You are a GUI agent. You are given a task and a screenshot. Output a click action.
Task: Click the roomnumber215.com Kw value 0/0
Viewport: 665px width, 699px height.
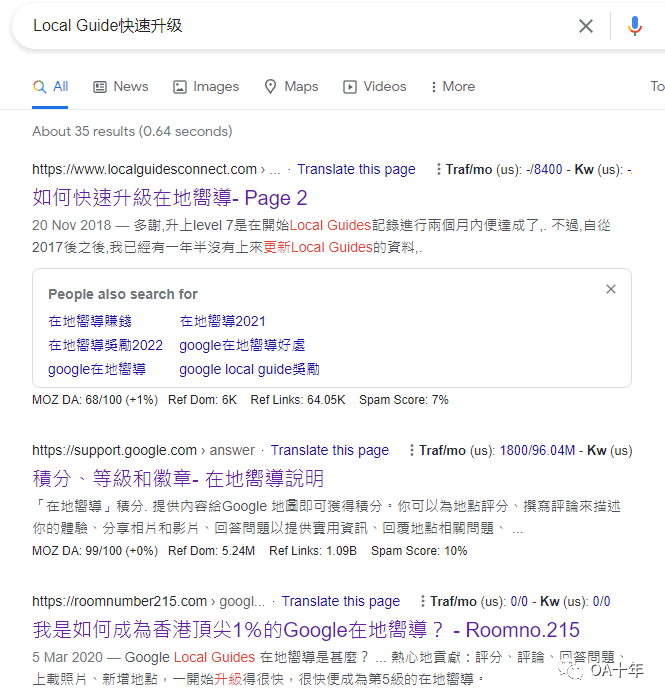tap(601, 601)
